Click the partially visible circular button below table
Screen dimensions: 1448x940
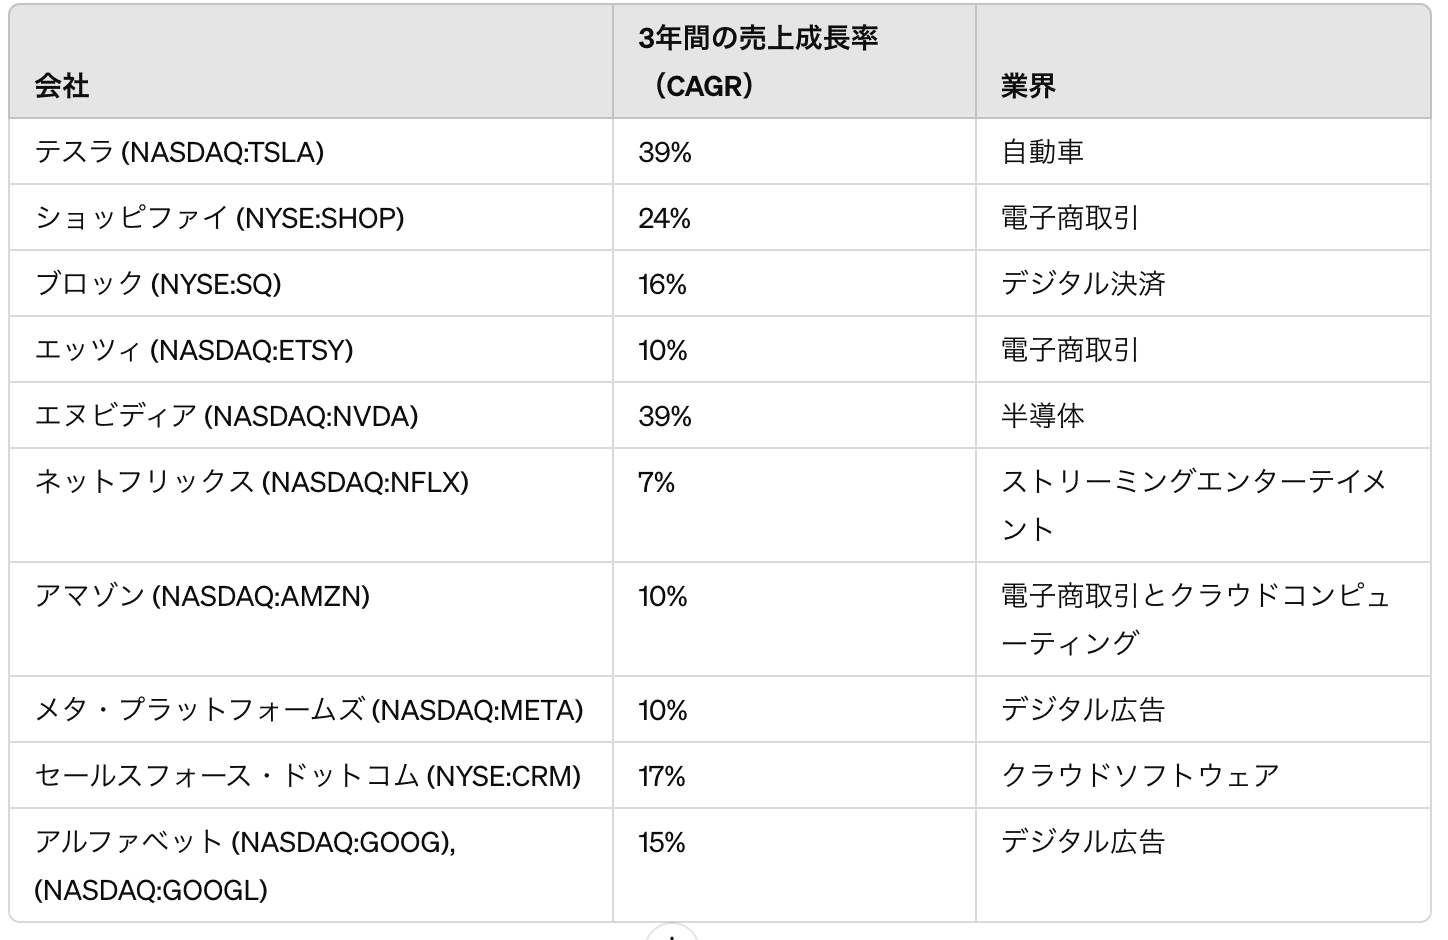click(671, 933)
